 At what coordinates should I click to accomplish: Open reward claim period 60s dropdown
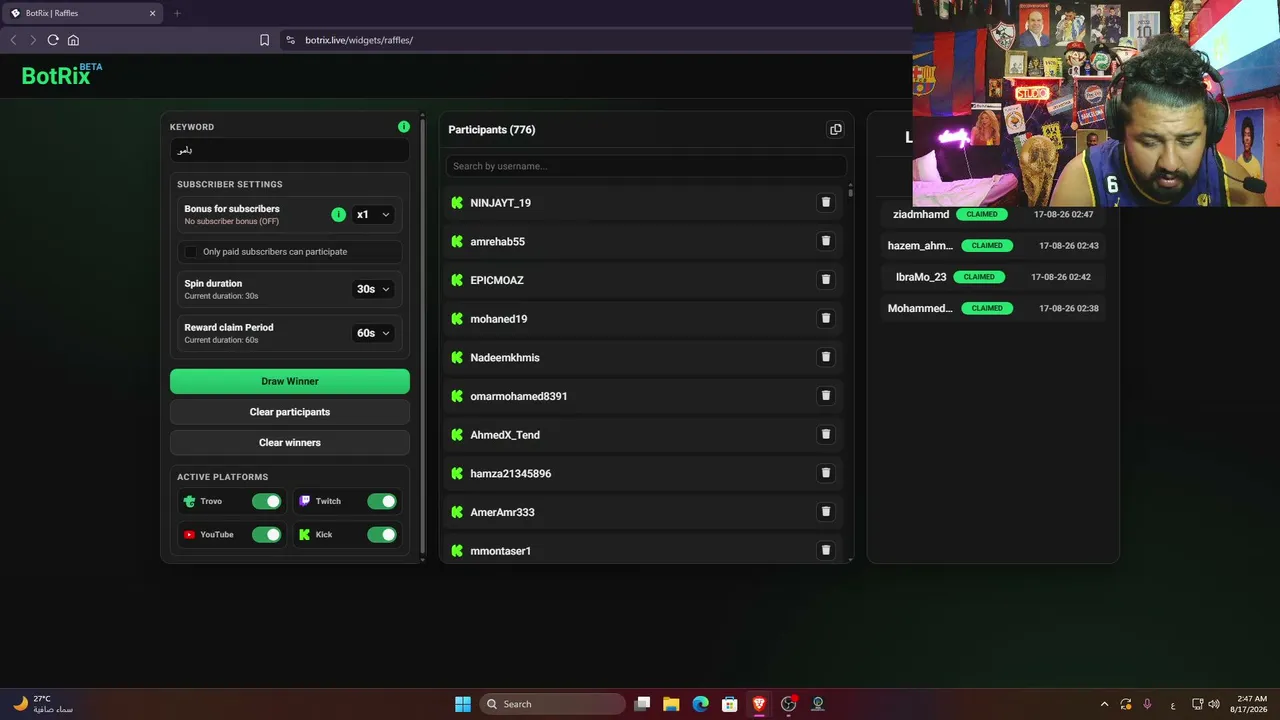click(373, 333)
